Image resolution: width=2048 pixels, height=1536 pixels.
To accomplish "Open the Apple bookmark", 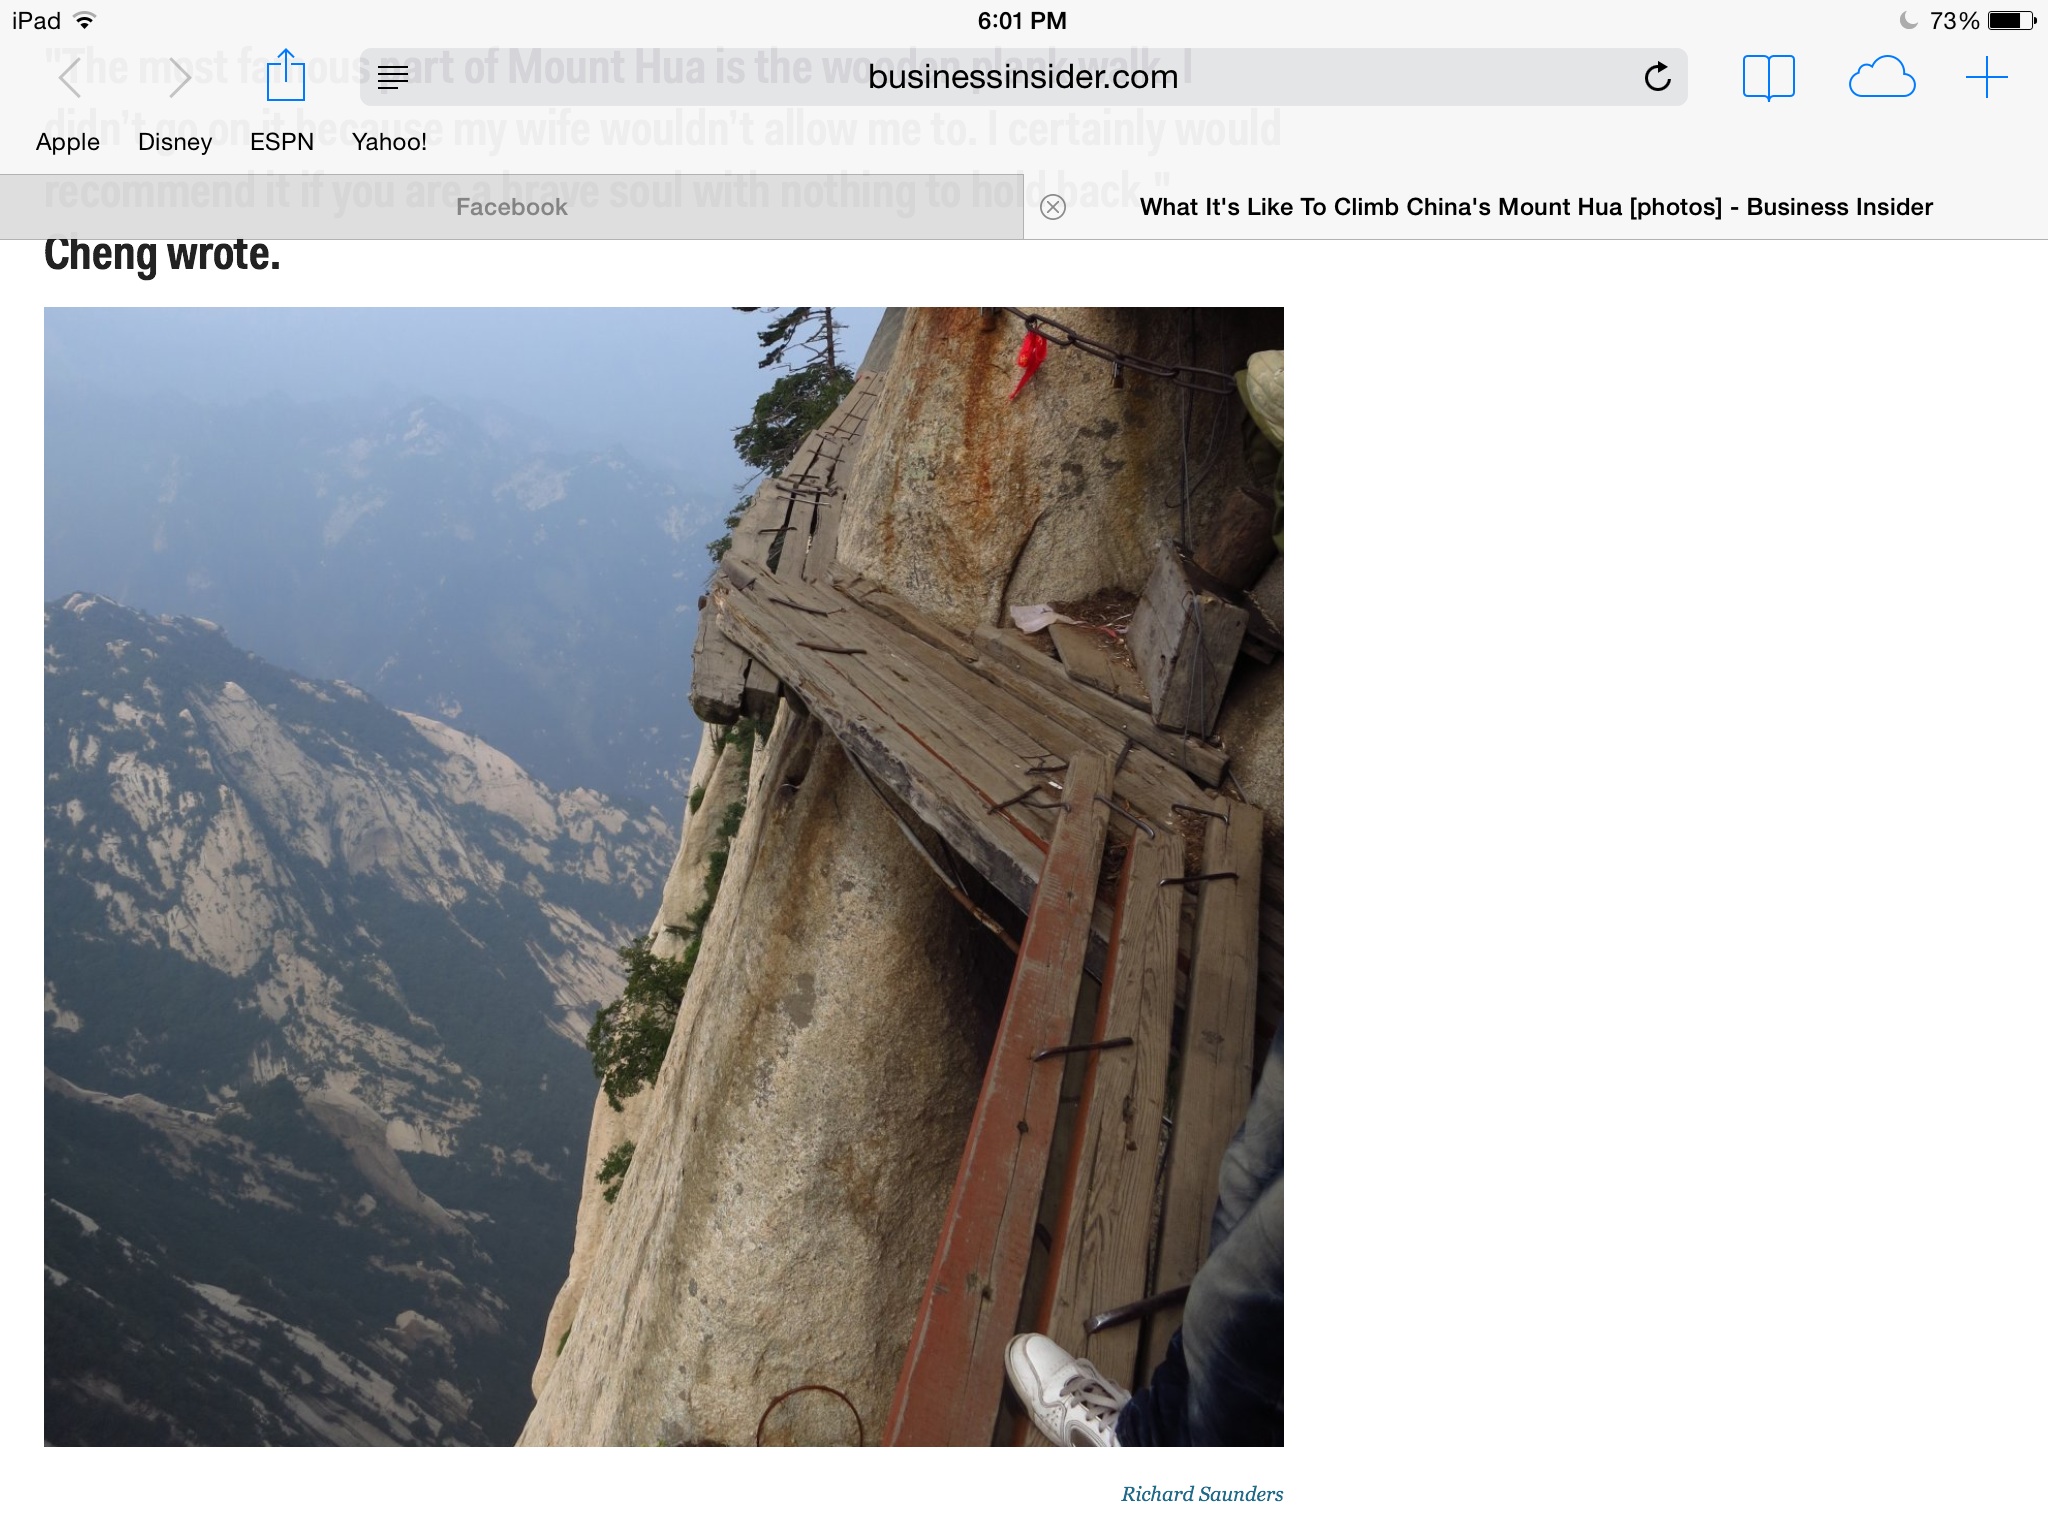I will coord(68,142).
